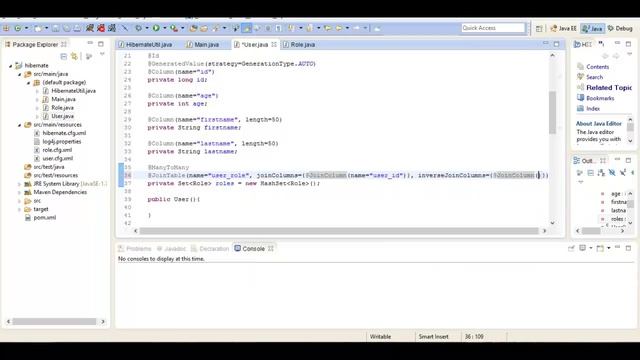
Task: Open the Javadoc tab
Action: click(x=171, y=249)
